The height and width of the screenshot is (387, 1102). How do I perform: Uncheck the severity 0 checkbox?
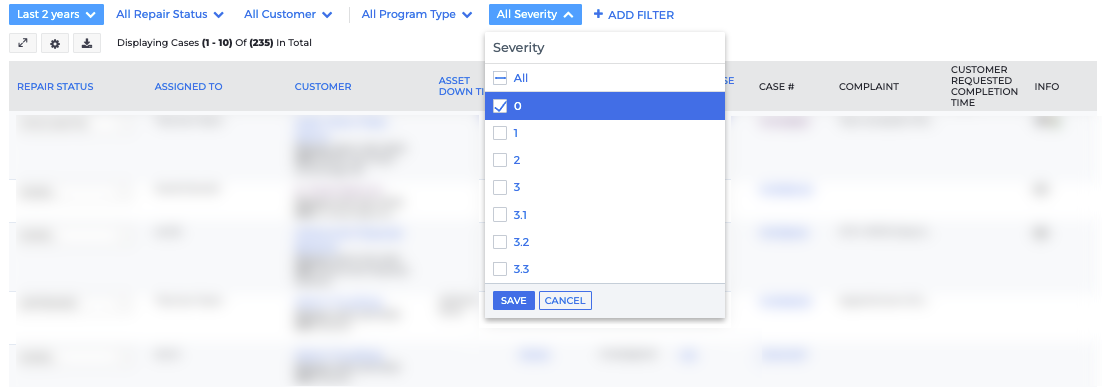[500, 106]
